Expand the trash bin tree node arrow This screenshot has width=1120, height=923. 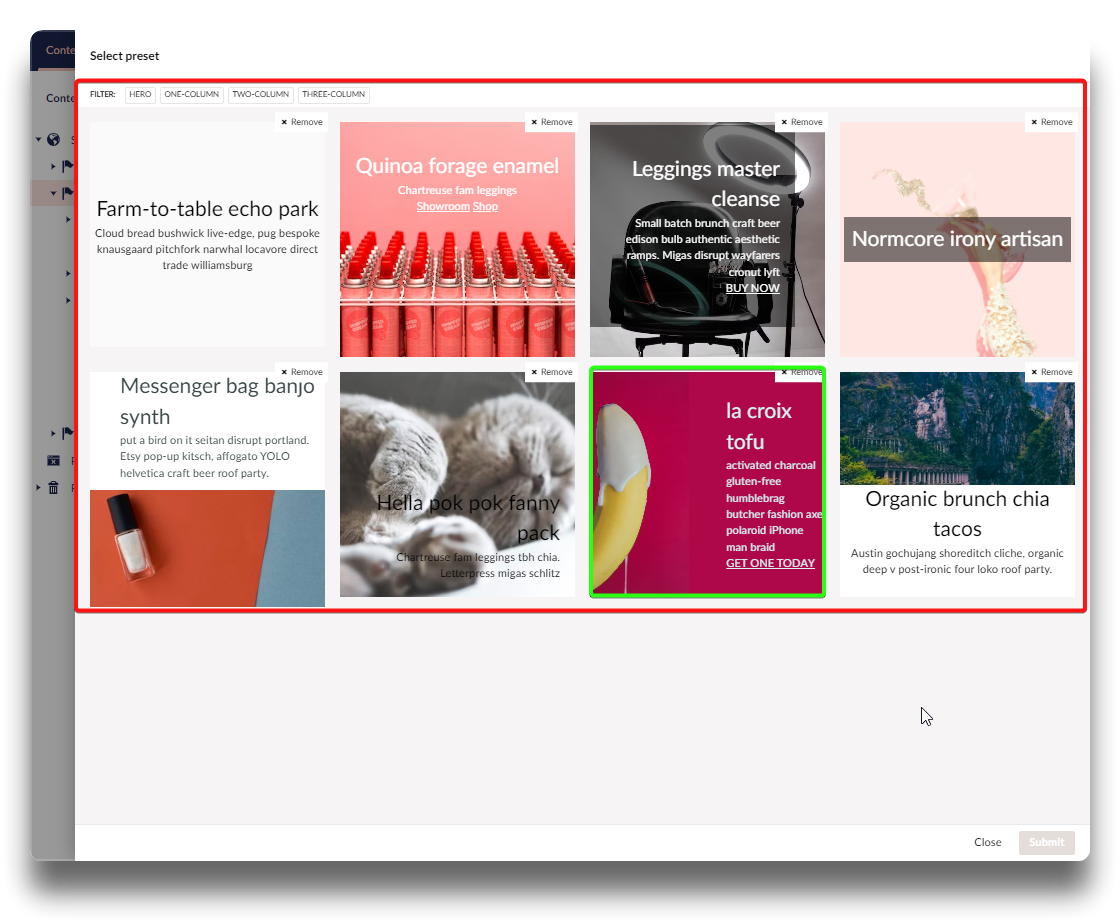(x=39, y=488)
